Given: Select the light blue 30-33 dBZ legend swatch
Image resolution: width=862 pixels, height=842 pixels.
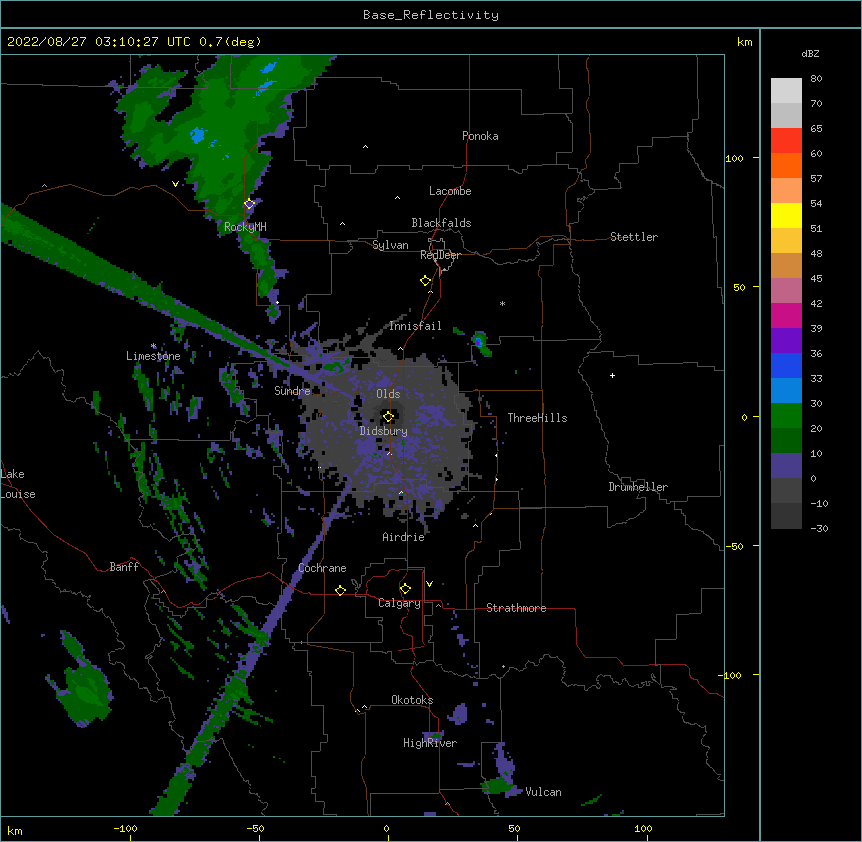Looking at the screenshot, I should [x=786, y=390].
